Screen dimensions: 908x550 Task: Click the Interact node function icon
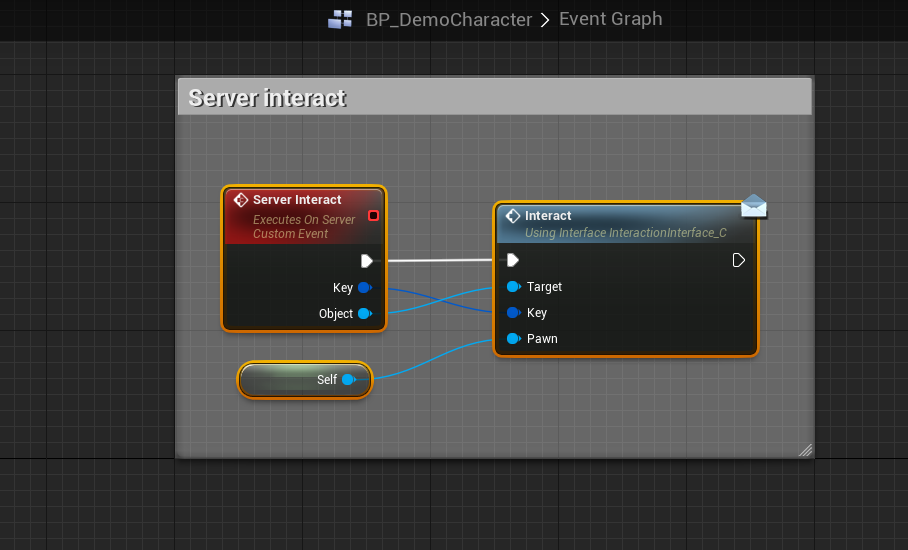click(x=513, y=216)
